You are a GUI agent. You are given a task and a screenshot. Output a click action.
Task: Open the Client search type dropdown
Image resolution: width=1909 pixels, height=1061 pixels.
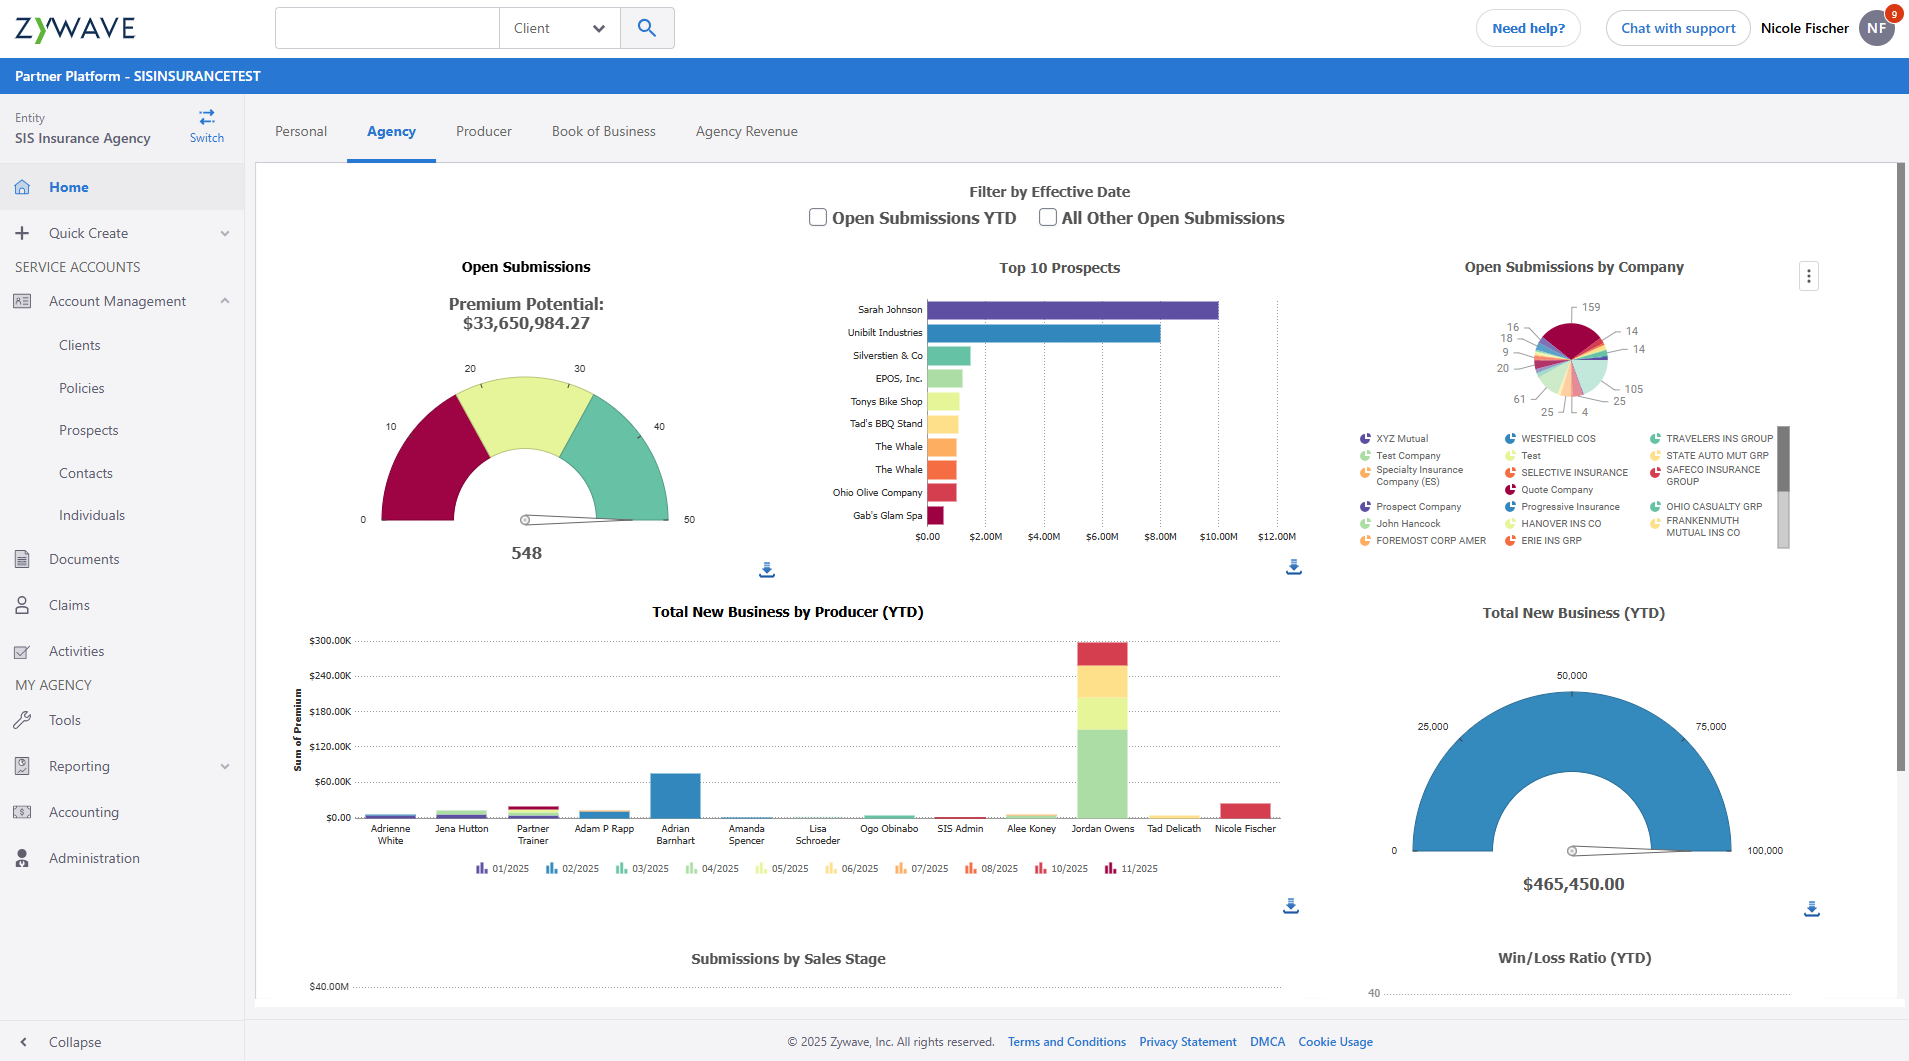click(x=560, y=28)
